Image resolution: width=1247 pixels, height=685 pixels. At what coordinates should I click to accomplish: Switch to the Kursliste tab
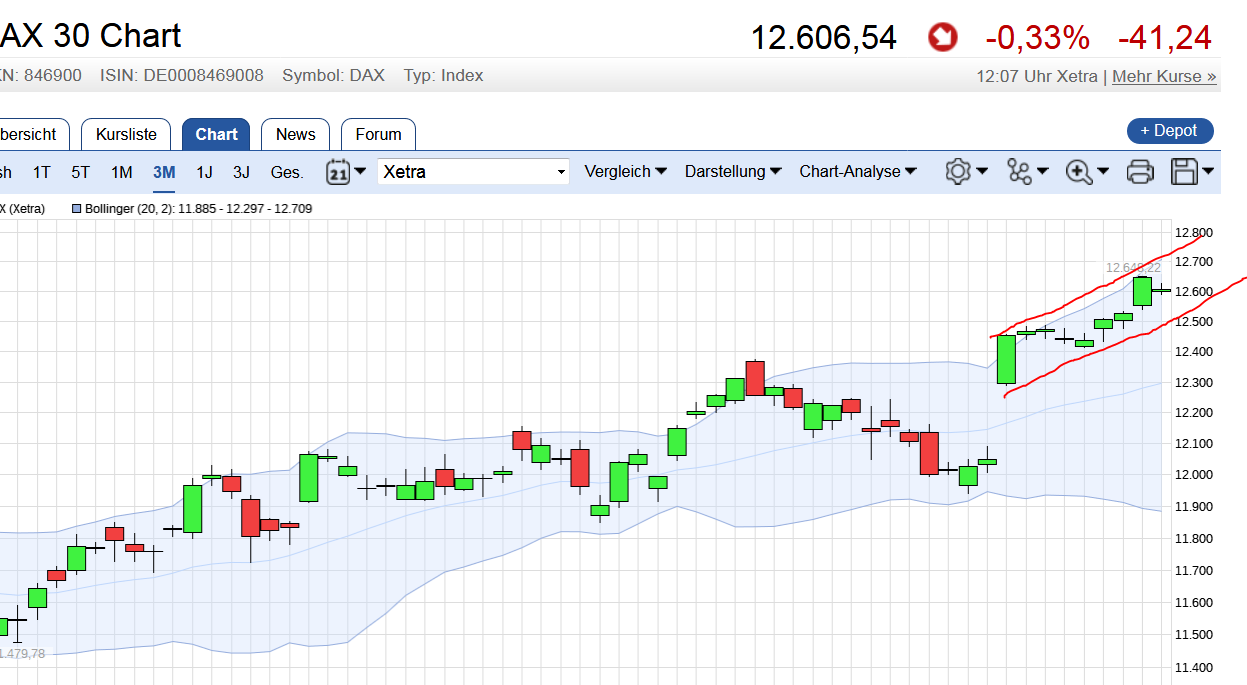tap(126, 134)
